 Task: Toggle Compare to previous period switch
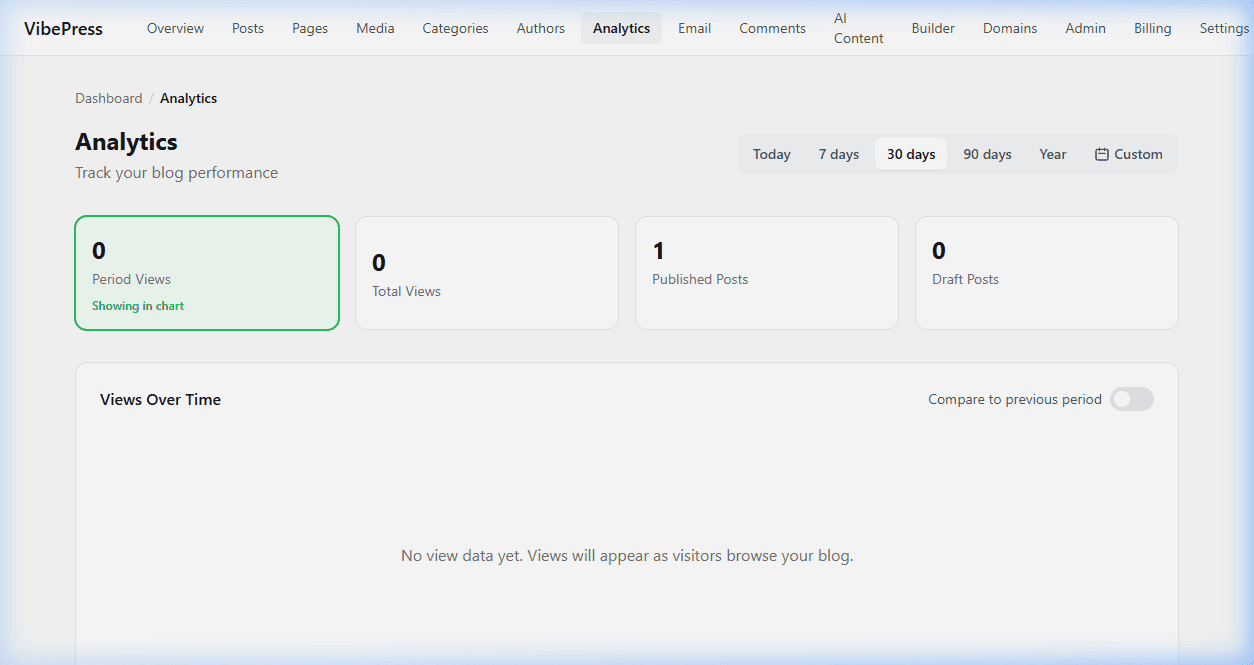1131,399
